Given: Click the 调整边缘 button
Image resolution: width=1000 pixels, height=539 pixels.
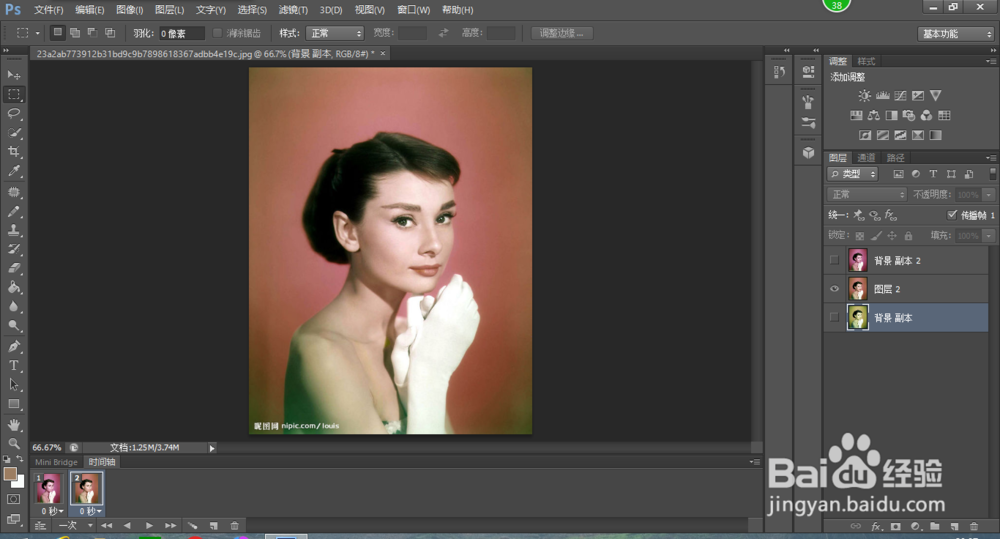Looking at the screenshot, I should pos(562,33).
